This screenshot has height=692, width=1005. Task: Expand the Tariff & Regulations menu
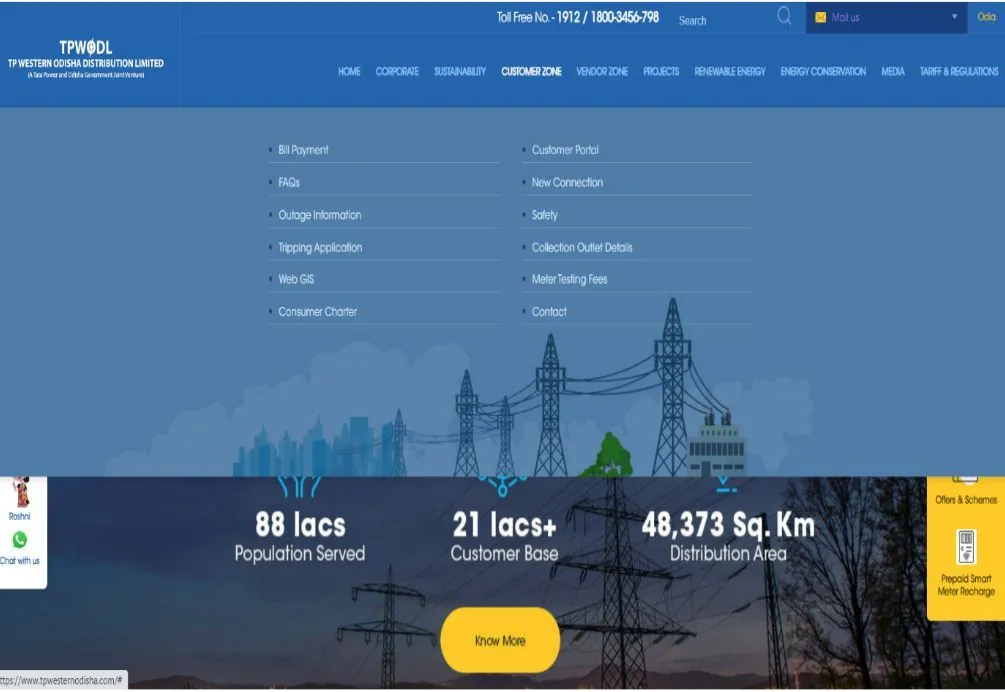tap(958, 72)
